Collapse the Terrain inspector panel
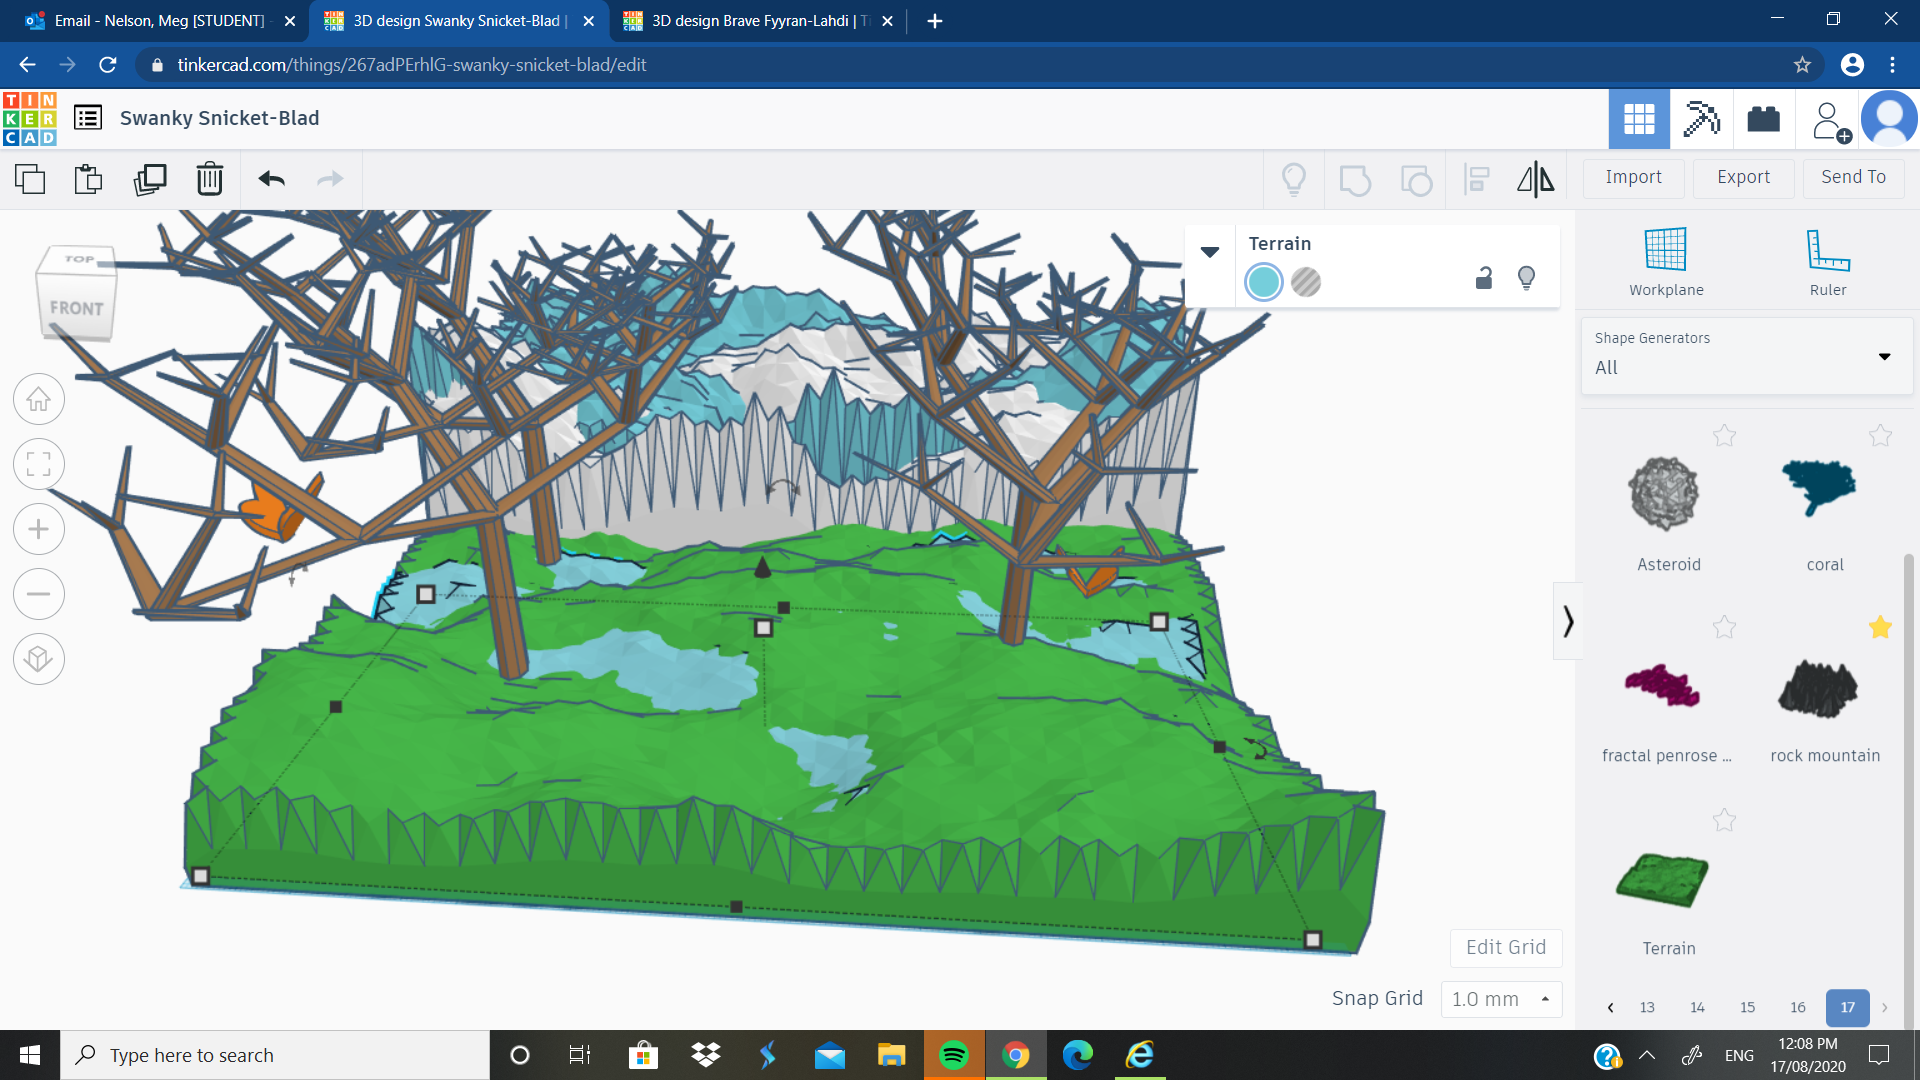Screen dimensions: 1920x1080 1210,252
